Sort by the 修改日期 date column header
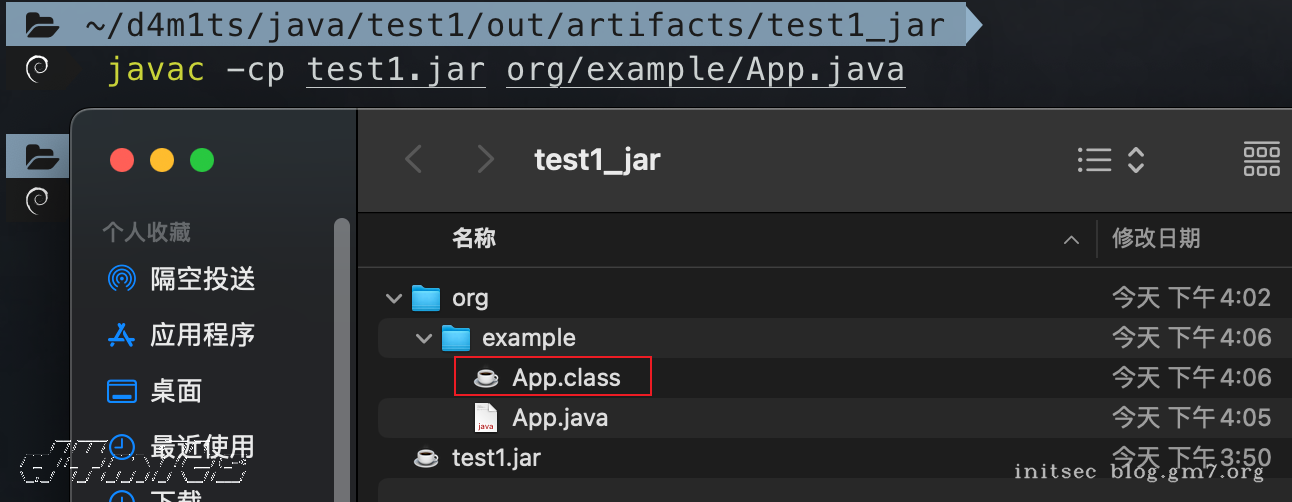 pos(1156,239)
